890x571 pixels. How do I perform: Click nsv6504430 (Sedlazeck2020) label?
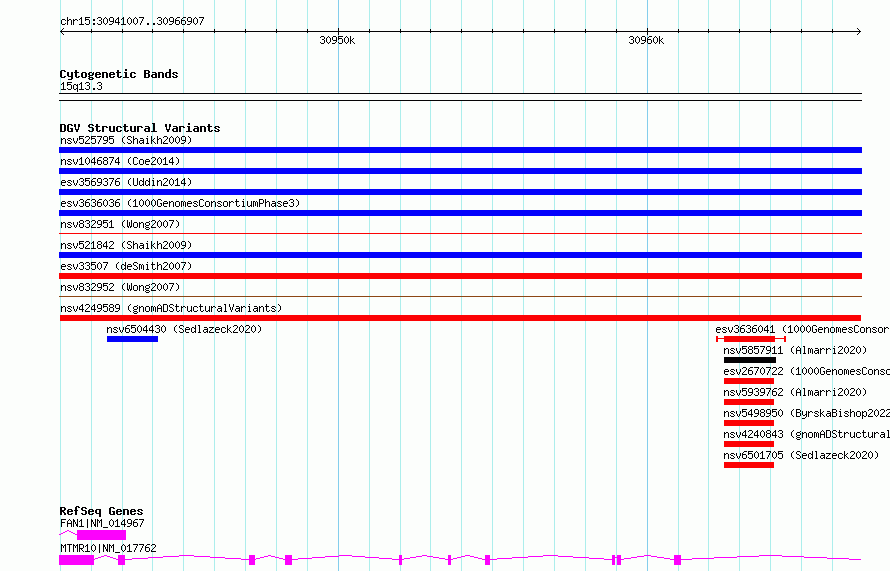(184, 329)
